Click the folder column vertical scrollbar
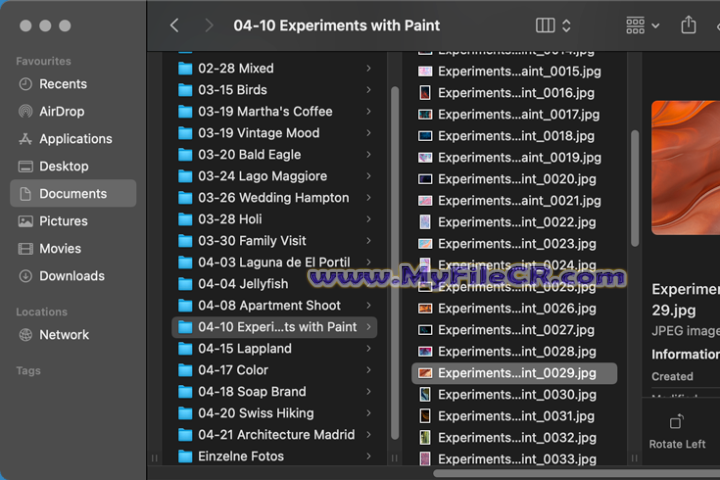The height and width of the screenshot is (480, 720). click(x=394, y=263)
